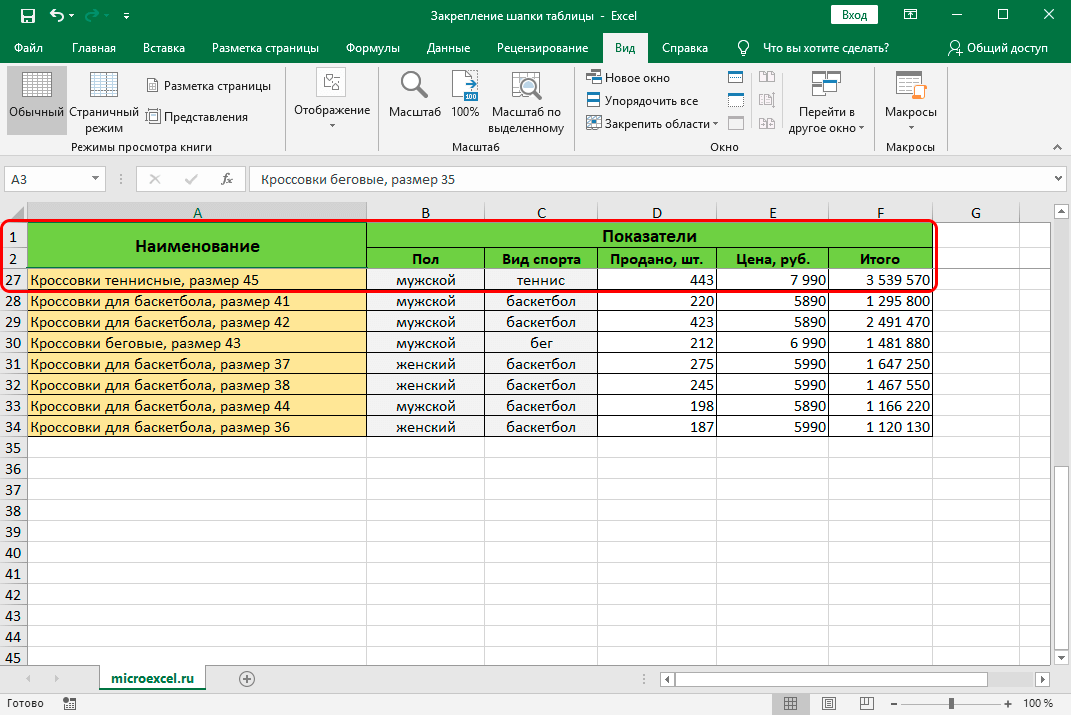Screen dimensions: 1071x715
Task: Select Страничный режим view
Action: 104,102
